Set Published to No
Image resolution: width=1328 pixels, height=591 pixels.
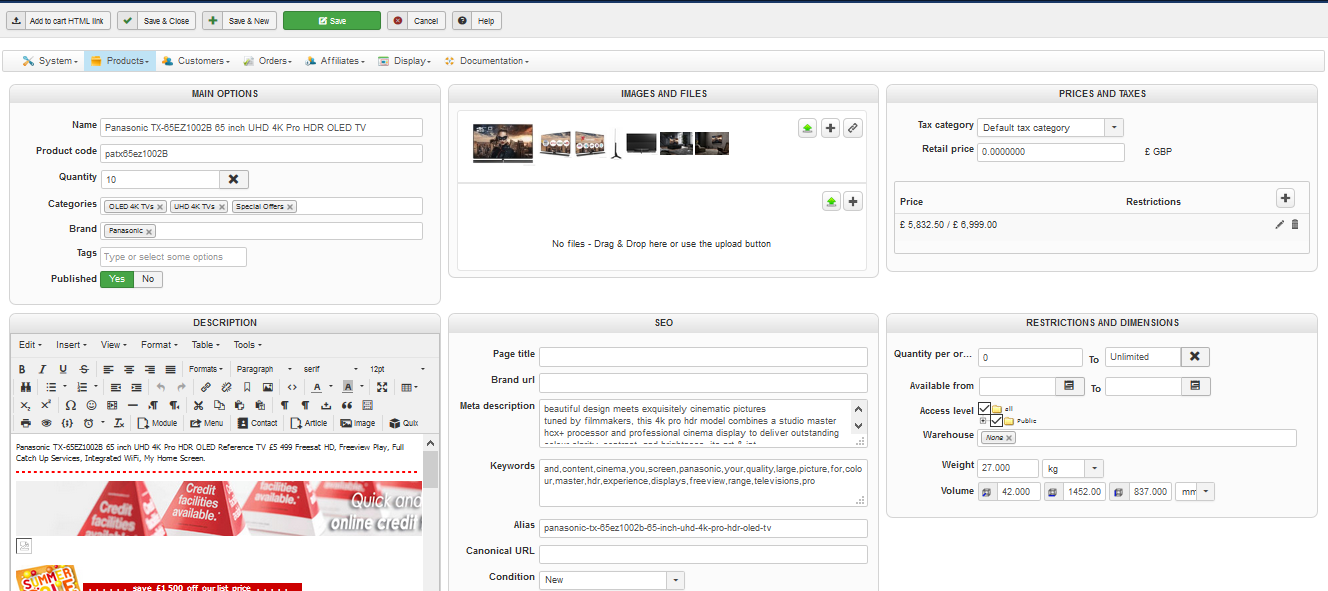tap(148, 279)
